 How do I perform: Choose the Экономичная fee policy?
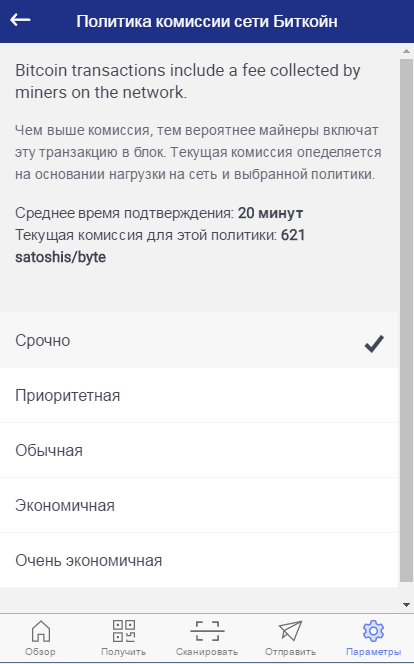pos(199,506)
